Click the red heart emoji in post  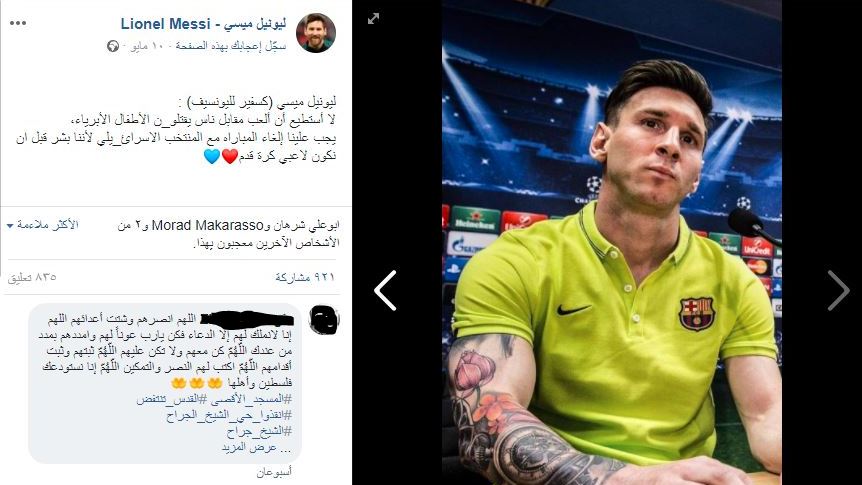click(230, 156)
